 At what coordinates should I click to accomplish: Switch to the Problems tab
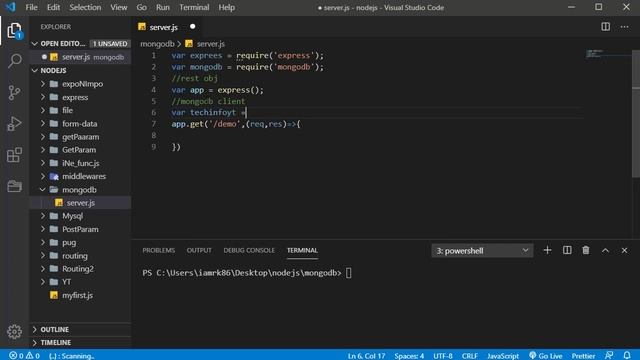[x=158, y=250]
